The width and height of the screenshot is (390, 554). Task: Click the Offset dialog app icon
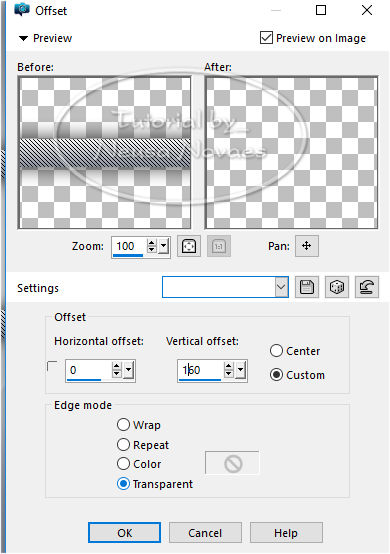pos(22,10)
